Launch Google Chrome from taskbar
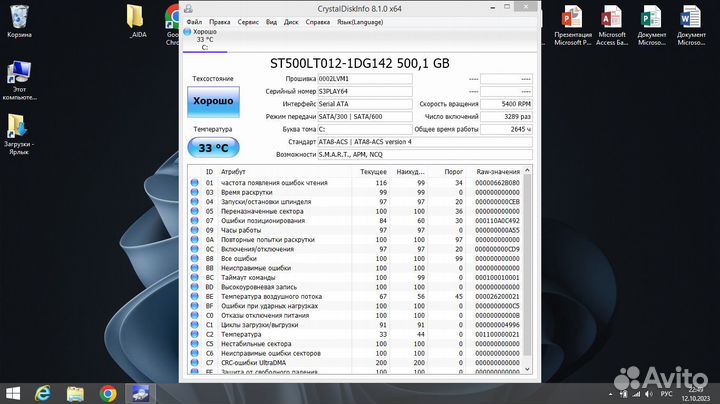This screenshot has height=404, width=720. (108, 394)
